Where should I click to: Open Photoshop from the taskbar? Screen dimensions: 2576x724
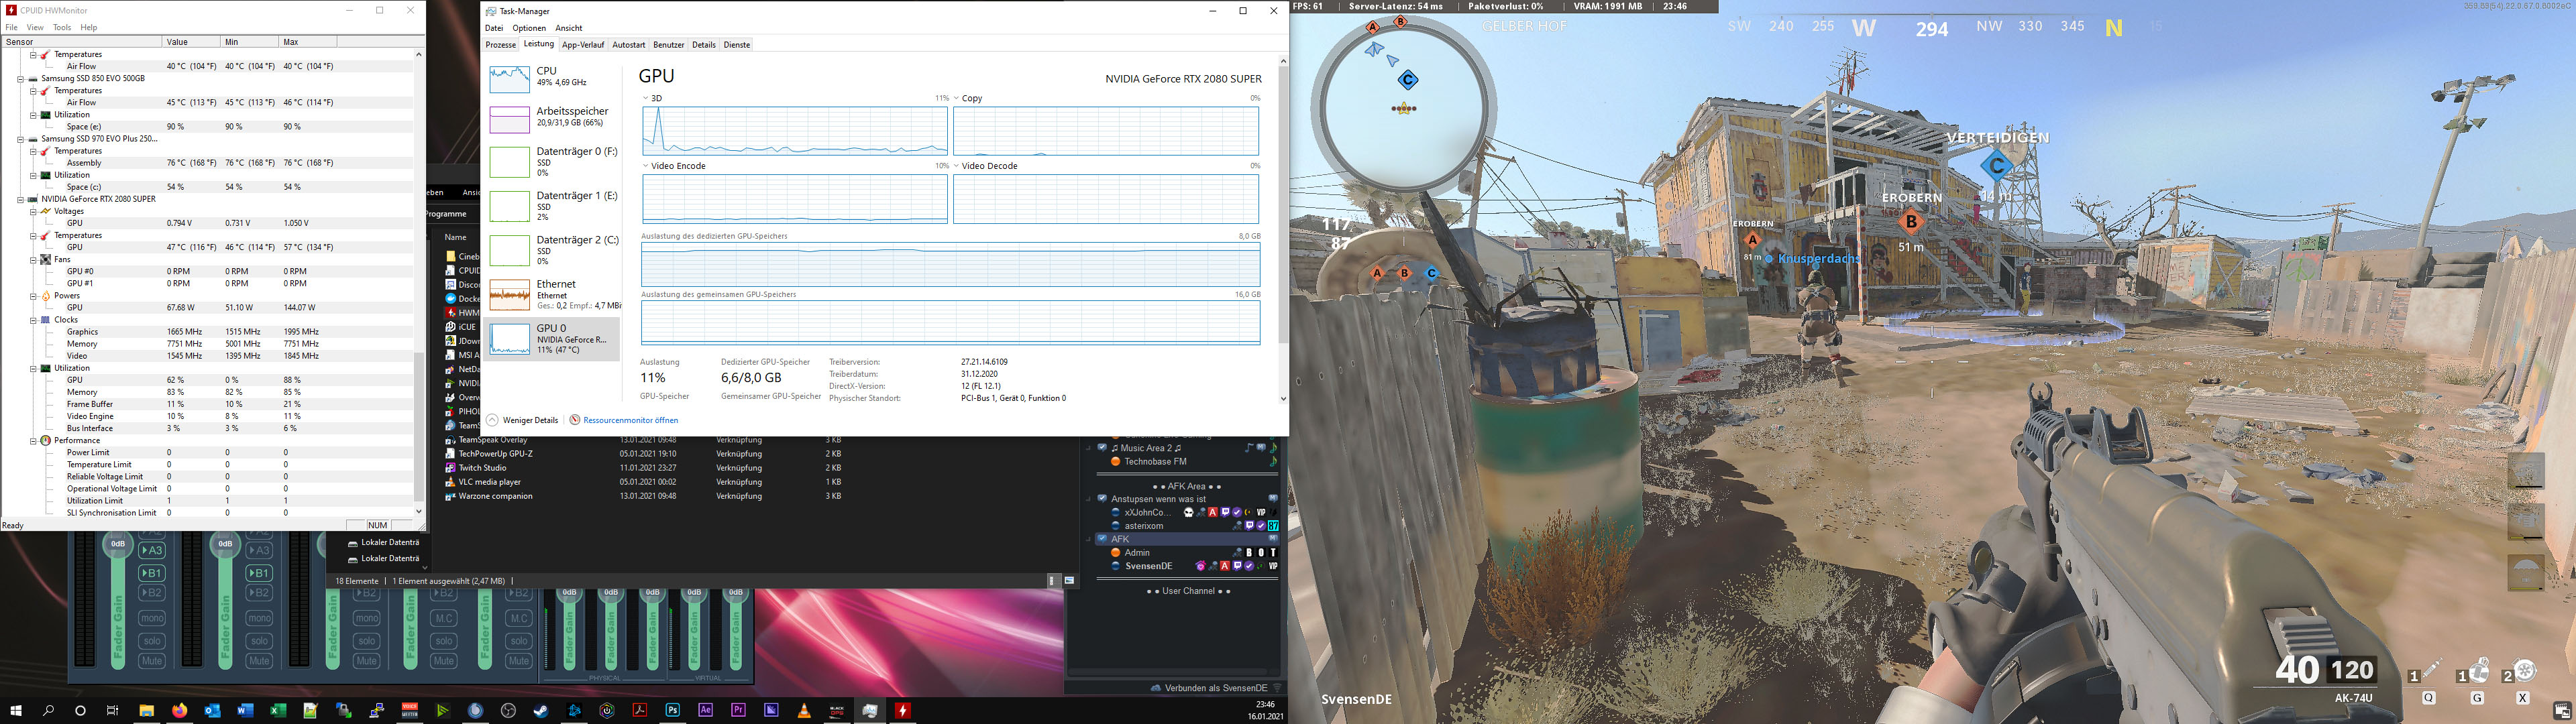673,710
